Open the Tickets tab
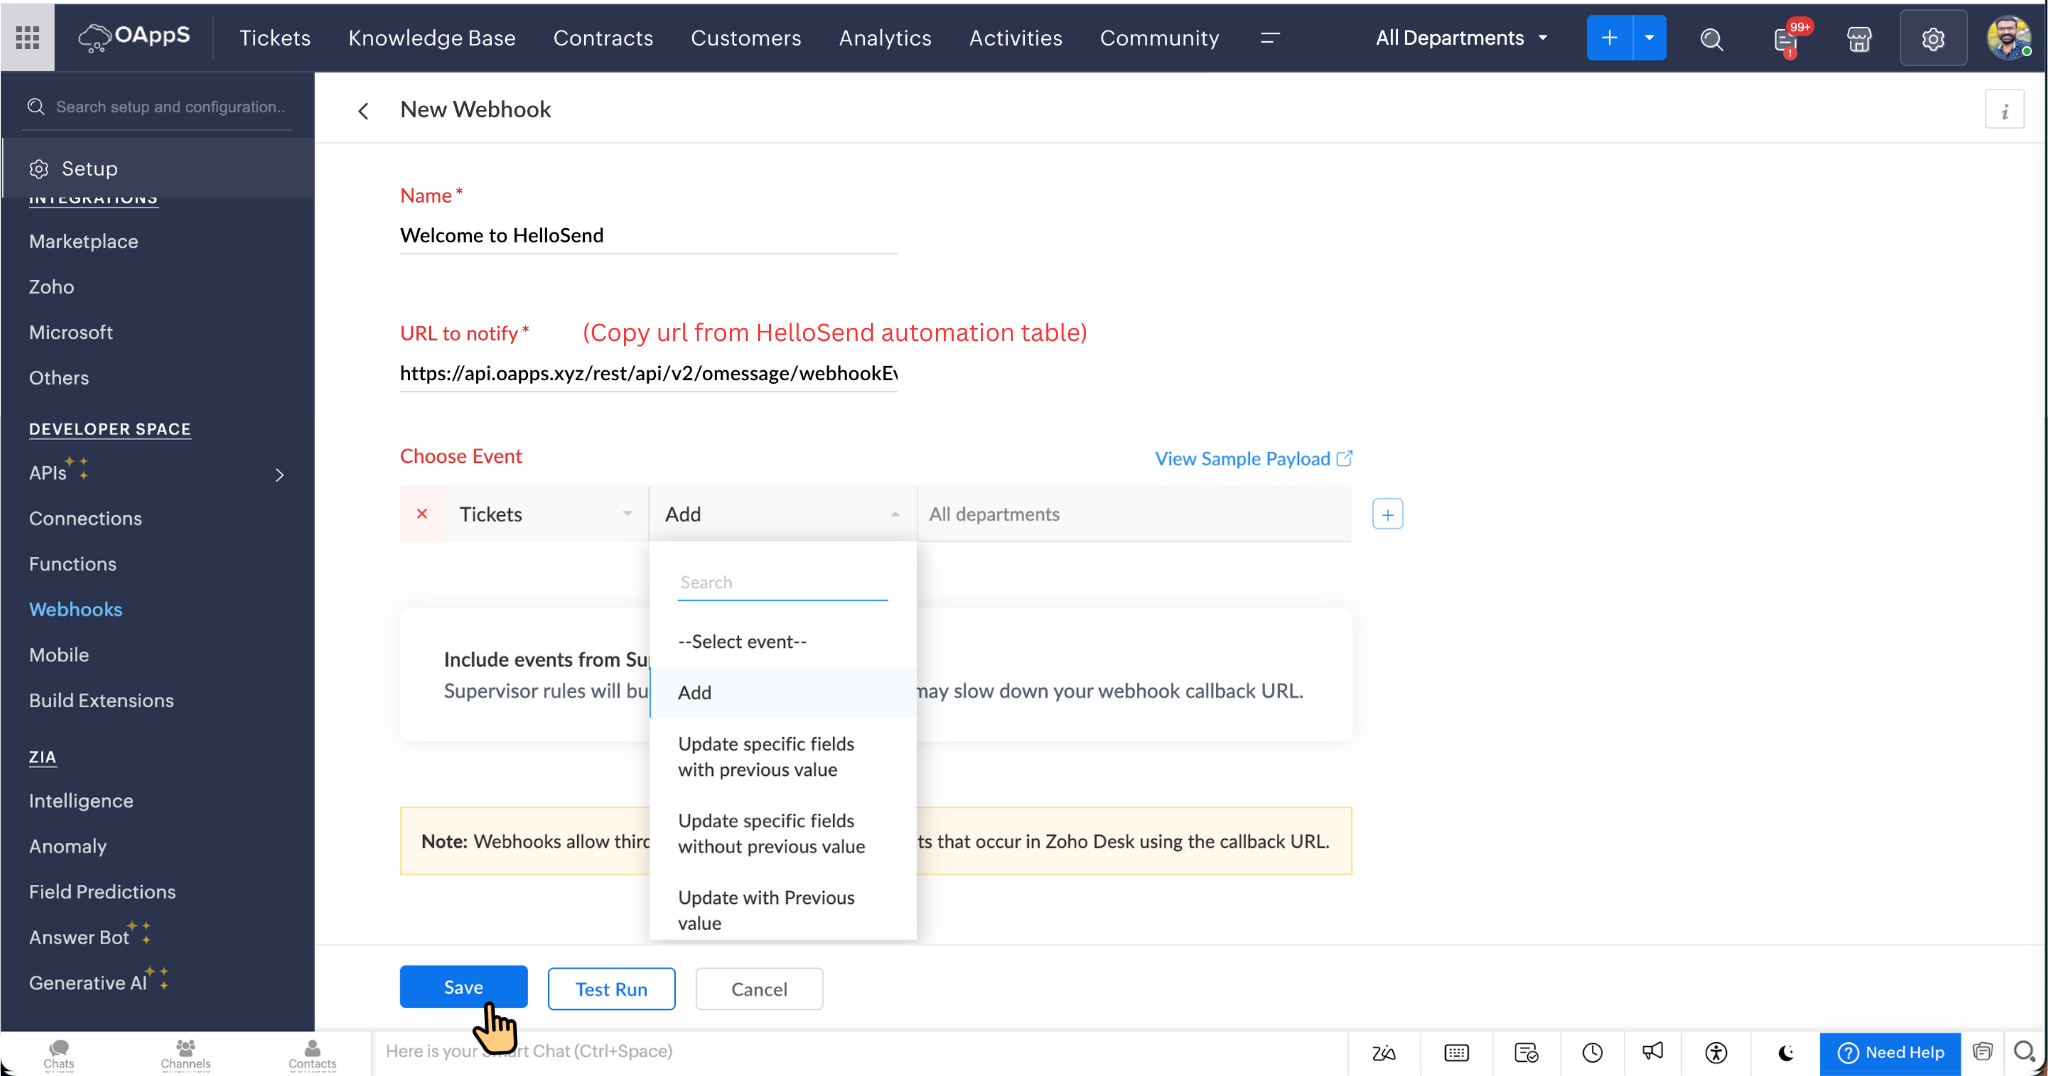 tap(275, 38)
